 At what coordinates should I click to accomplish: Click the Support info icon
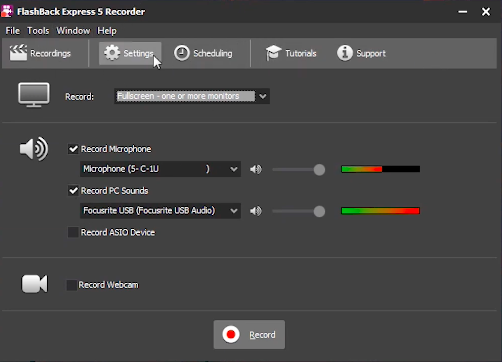coord(345,53)
